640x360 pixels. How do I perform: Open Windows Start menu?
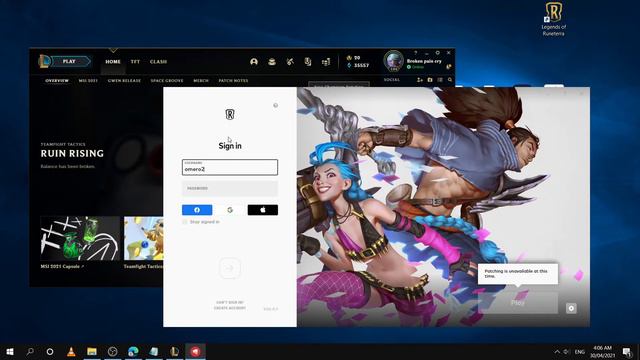coord(10,351)
